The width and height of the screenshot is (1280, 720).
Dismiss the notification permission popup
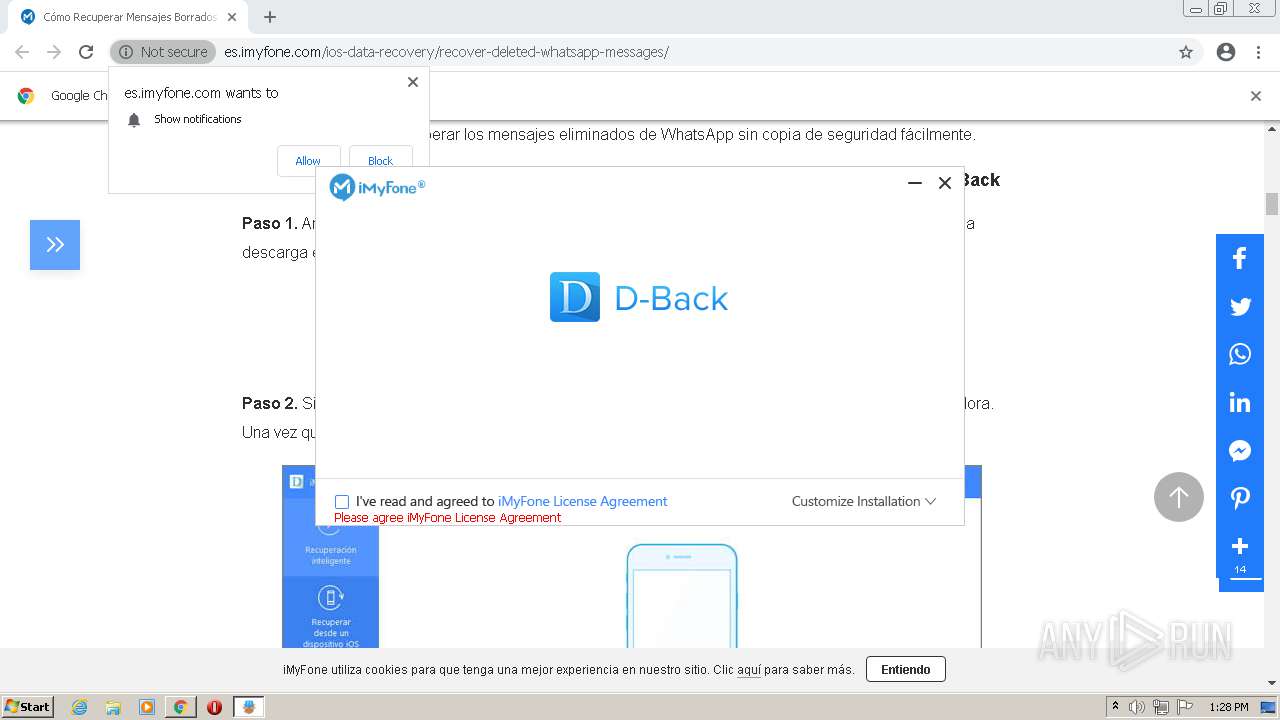[413, 82]
